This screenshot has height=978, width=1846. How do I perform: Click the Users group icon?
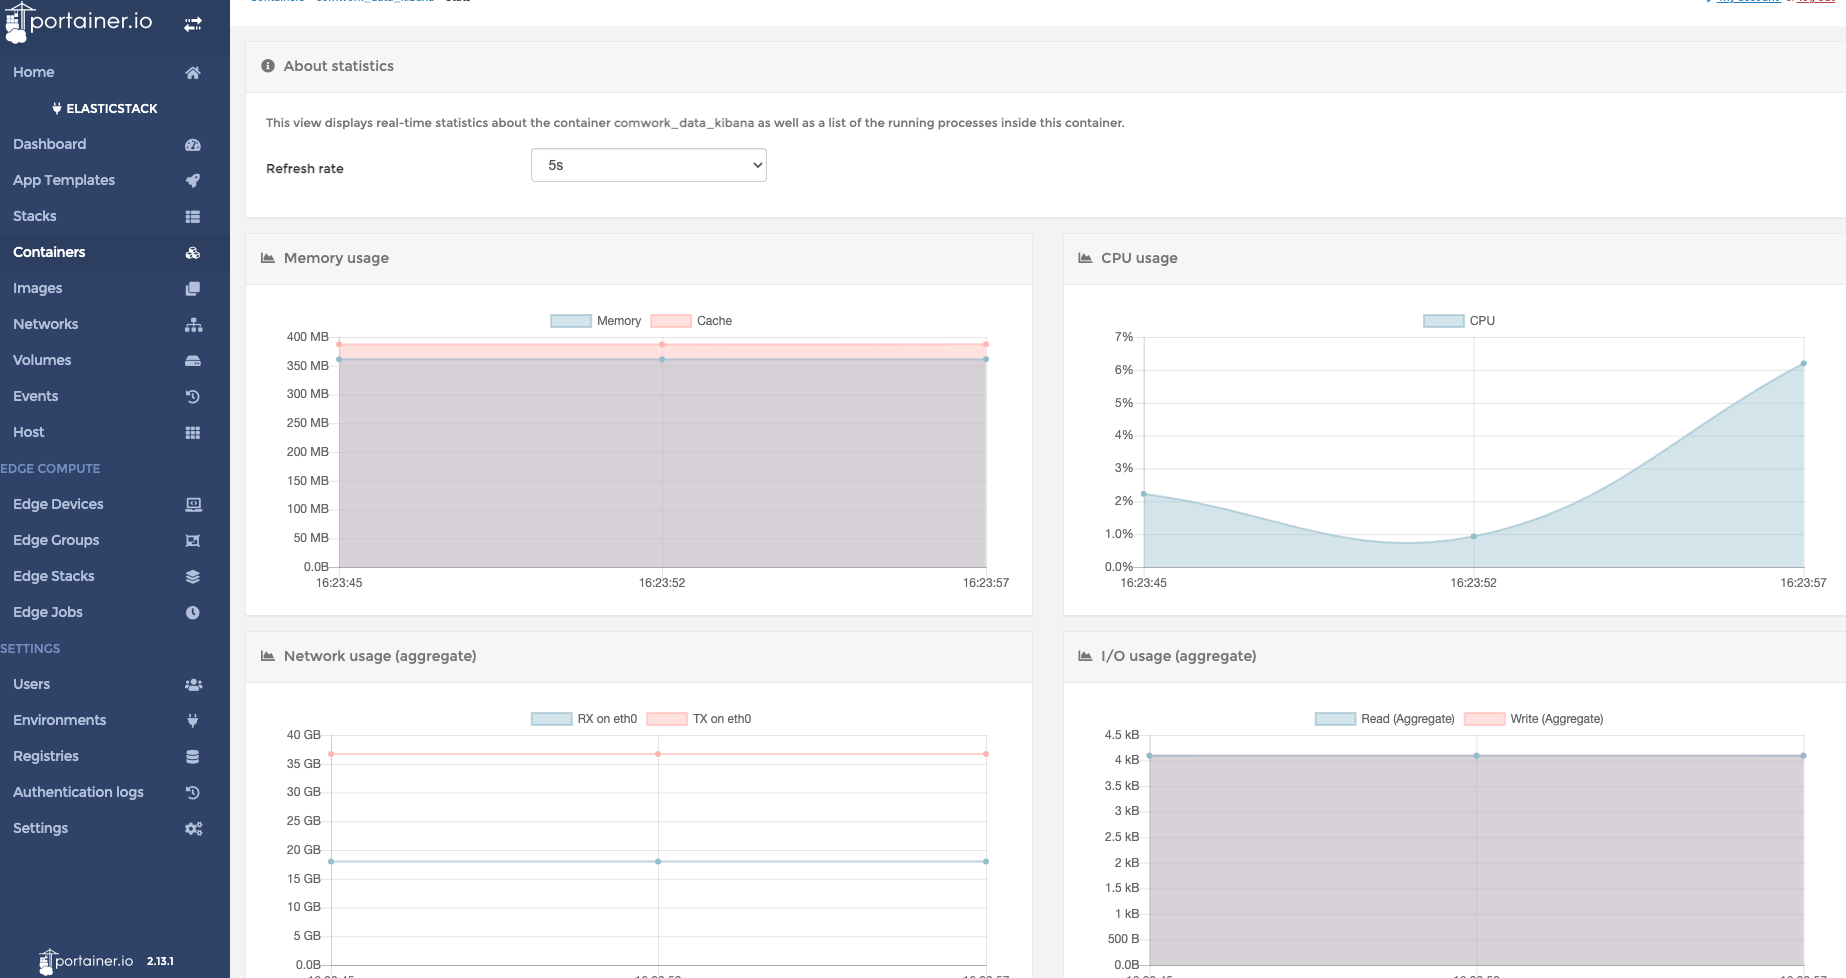tap(193, 685)
